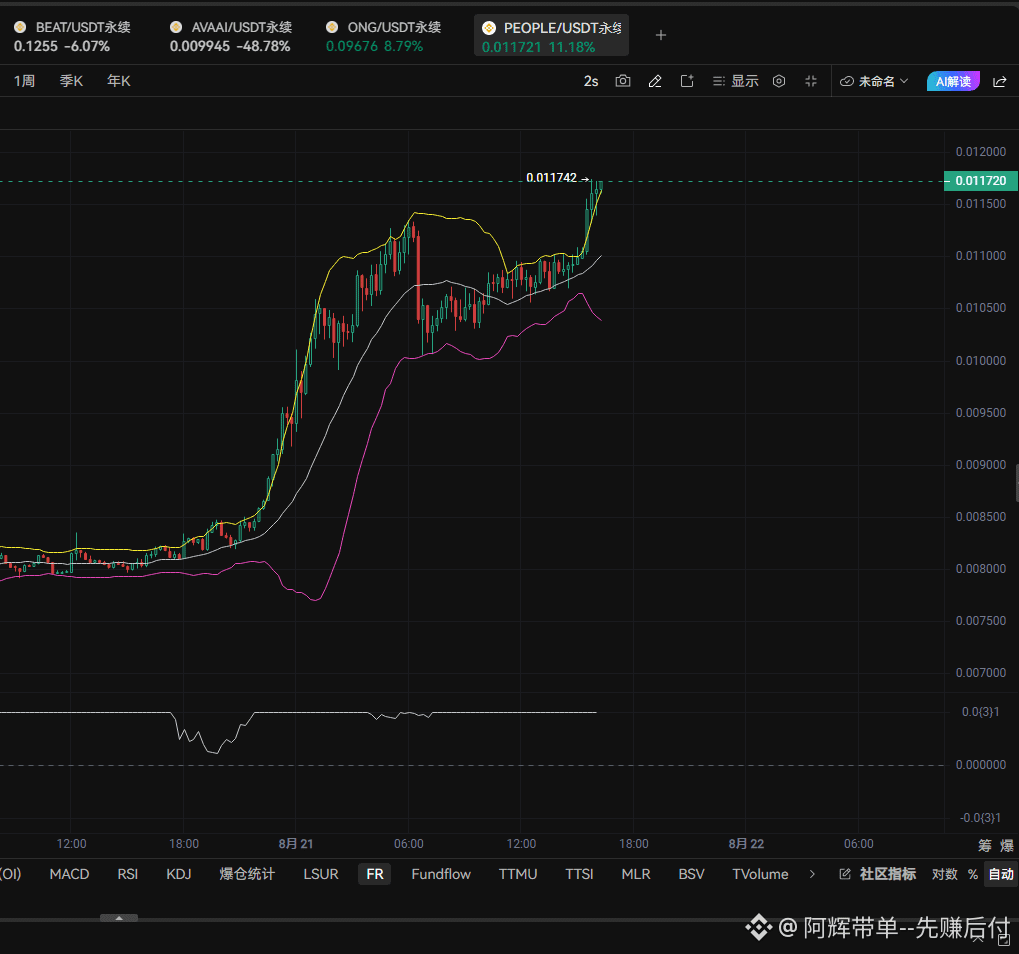Click the 0.011720 current price label
This screenshot has width=1019, height=954.
tap(980, 181)
